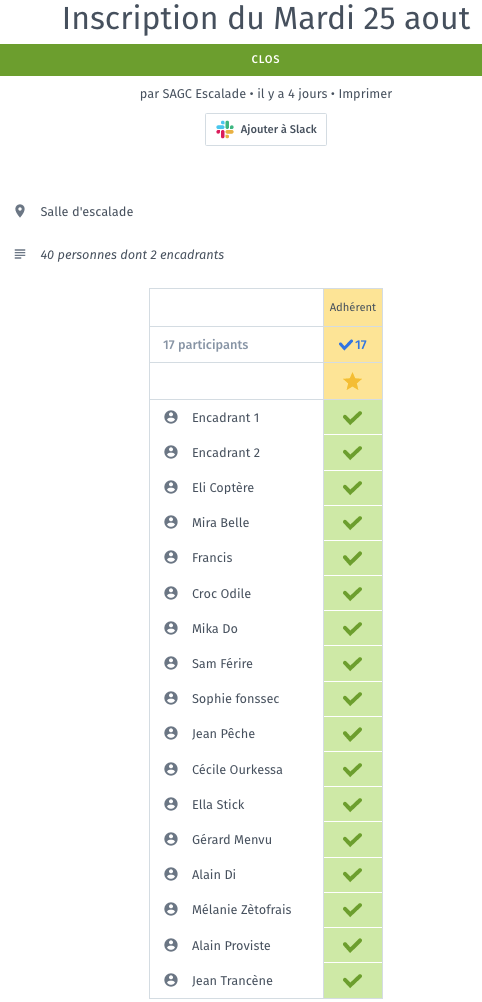Click the green CLOS status bar
This screenshot has height=1002, width=482.
pos(241,59)
